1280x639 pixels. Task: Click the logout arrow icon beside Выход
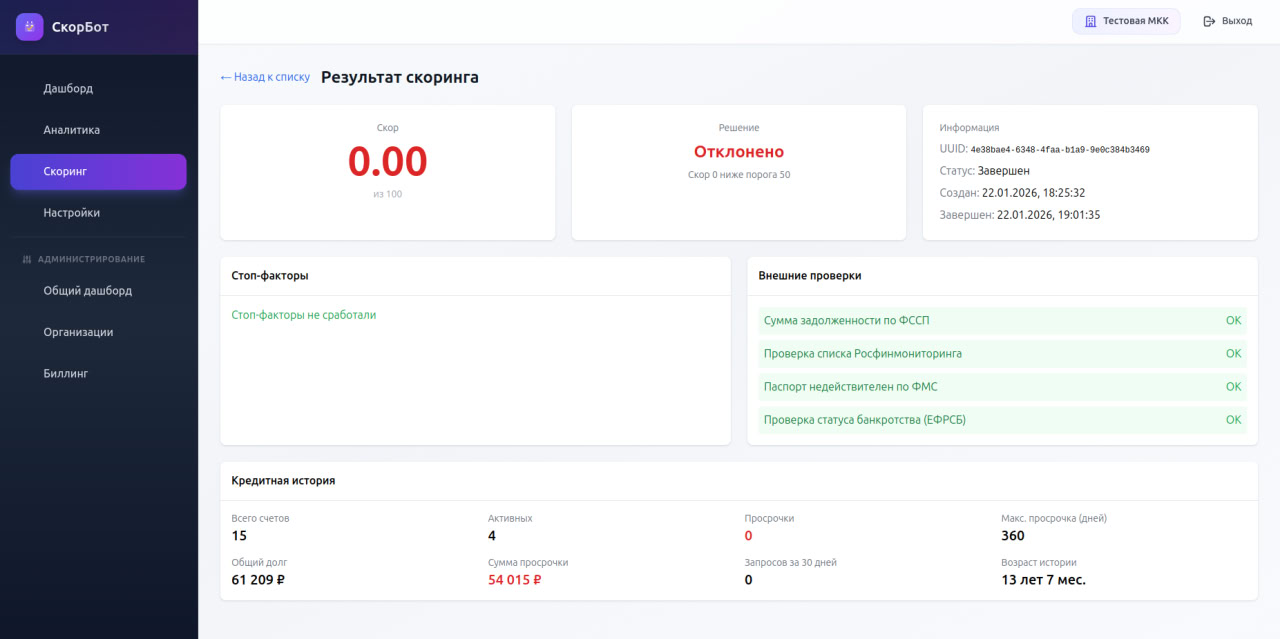(x=1206, y=20)
